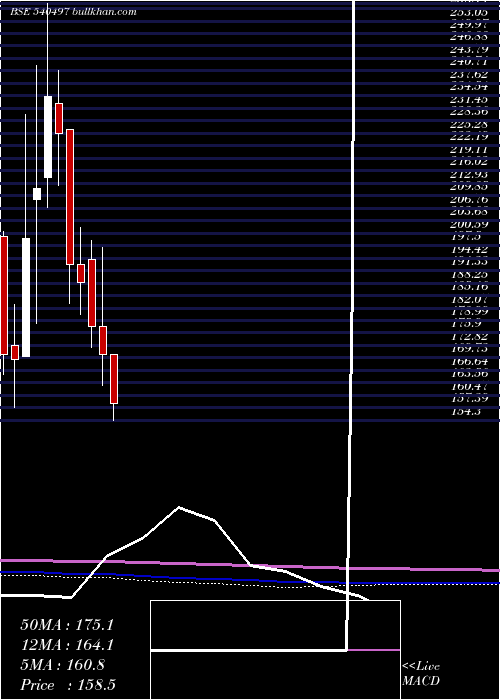Select the 50MA : 175.1 legend entry
Image resolution: width=500 pixels, height=700 pixels.
tap(66, 625)
